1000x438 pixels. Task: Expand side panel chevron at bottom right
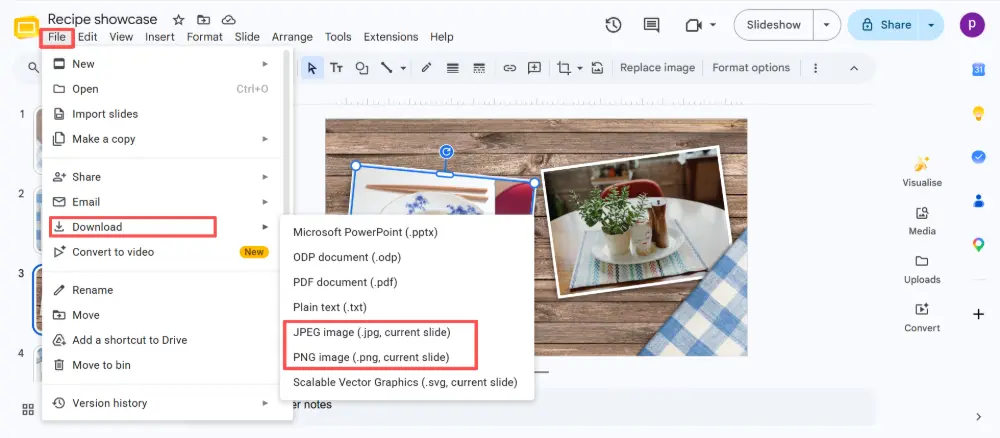click(x=978, y=417)
